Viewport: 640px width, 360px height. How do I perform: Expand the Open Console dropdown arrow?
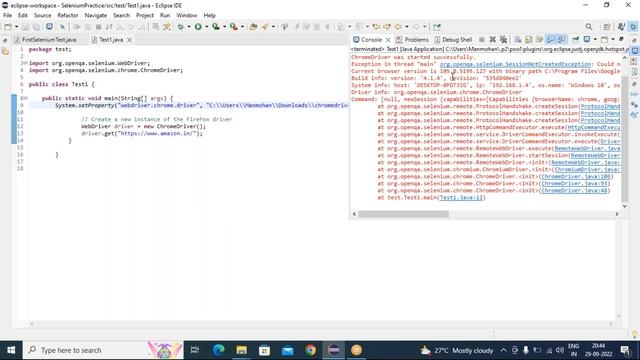613,40
